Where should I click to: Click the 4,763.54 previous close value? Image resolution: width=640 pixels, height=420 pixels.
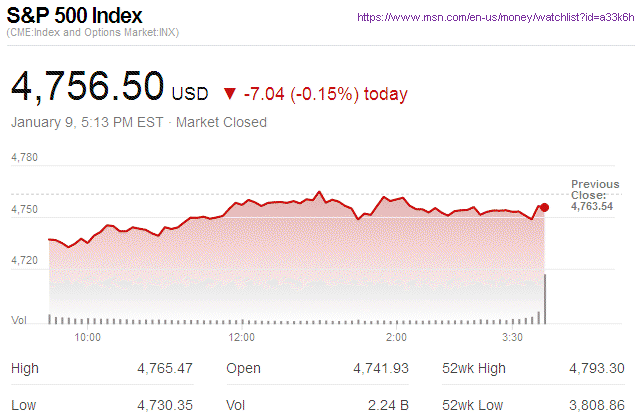pyautogui.click(x=592, y=206)
